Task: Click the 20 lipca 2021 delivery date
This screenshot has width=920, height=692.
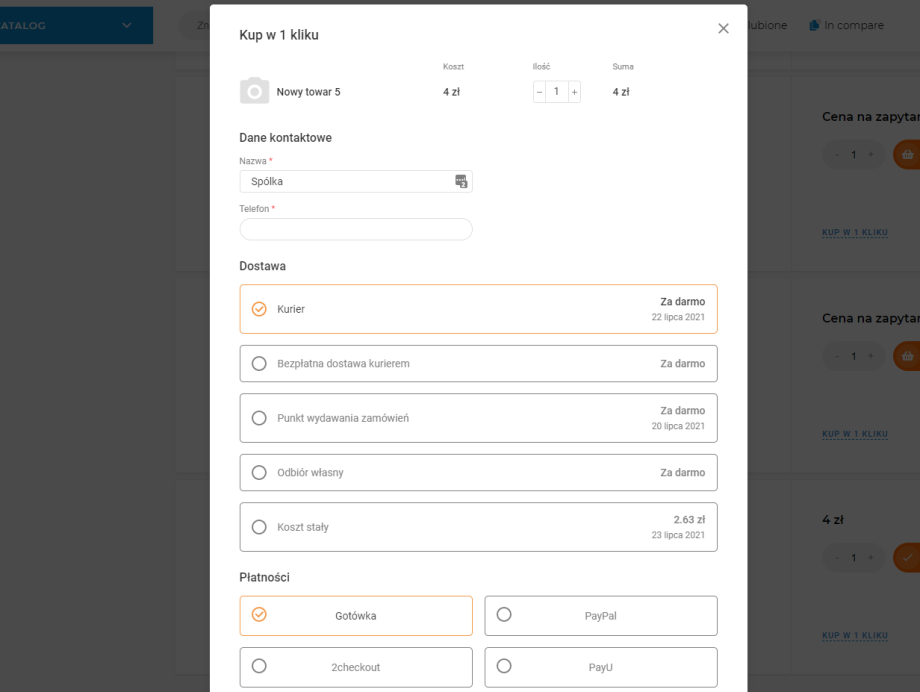Action: click(678, 426)
